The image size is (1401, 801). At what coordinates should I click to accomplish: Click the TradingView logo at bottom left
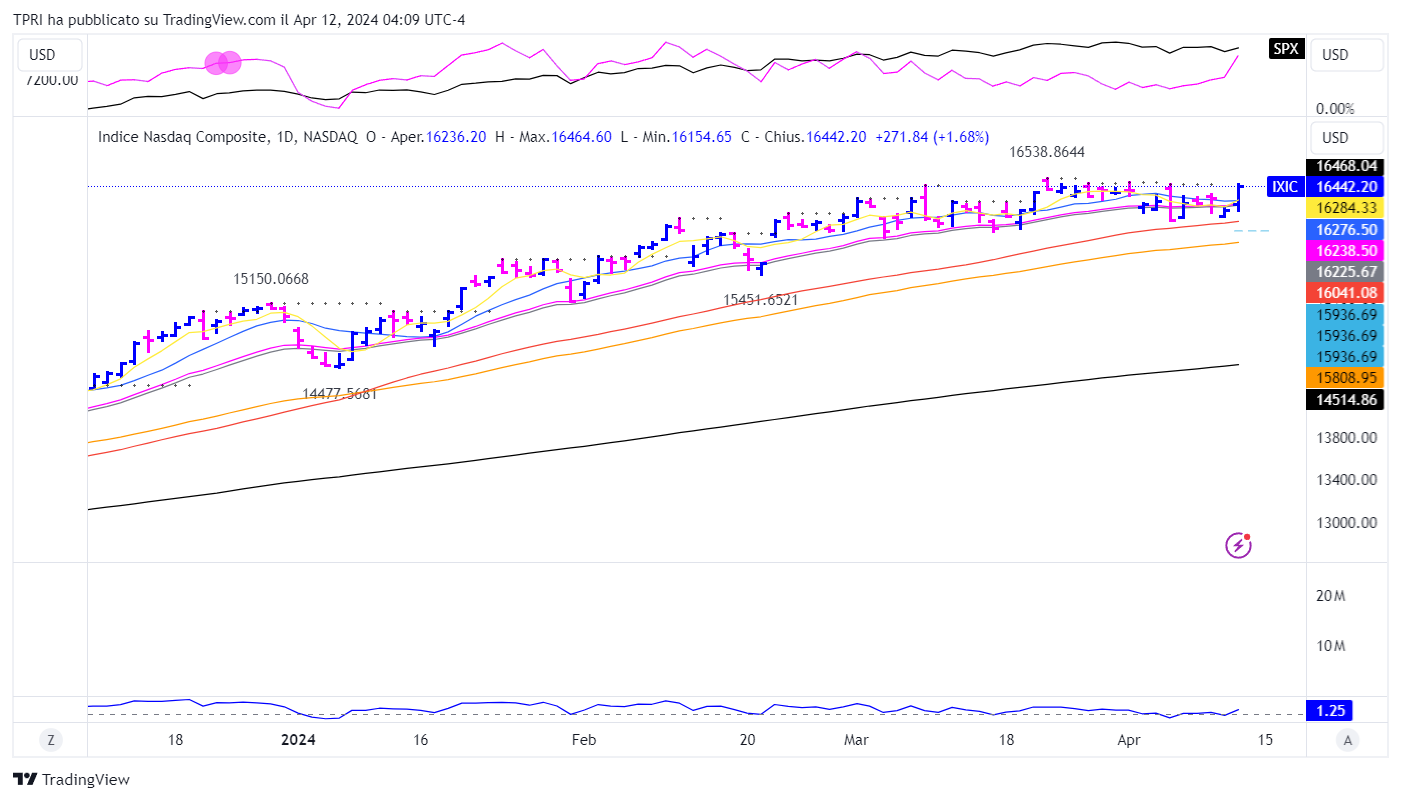tap(71, 779)
